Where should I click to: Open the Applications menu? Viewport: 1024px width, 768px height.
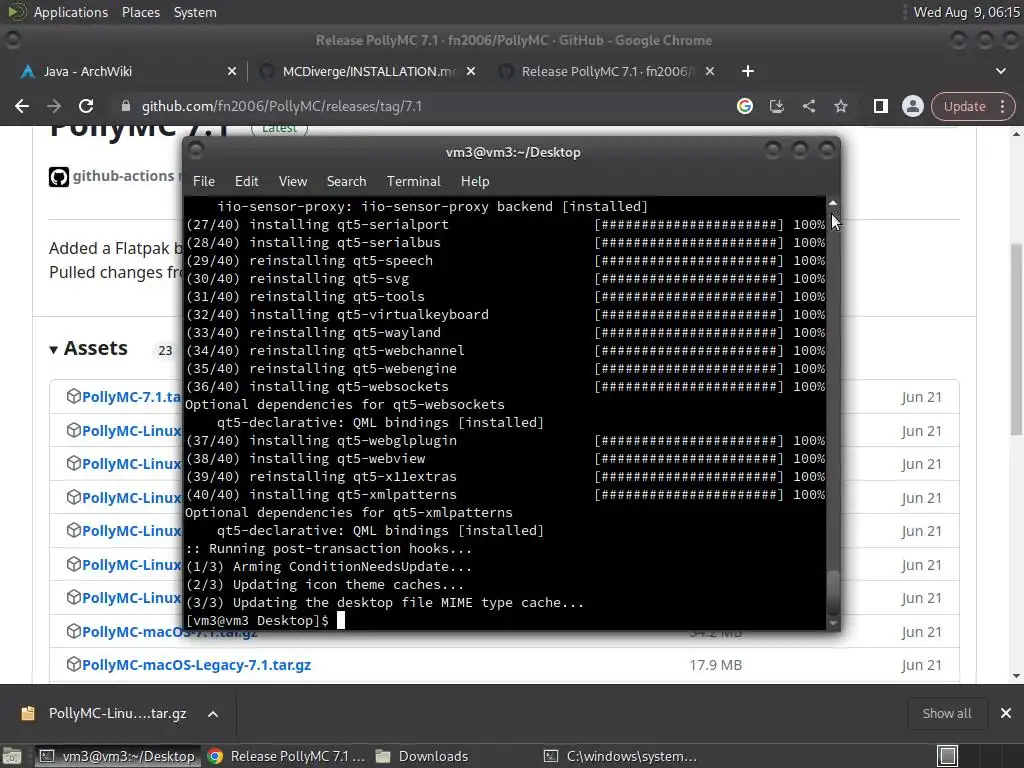tap(71, 12)
